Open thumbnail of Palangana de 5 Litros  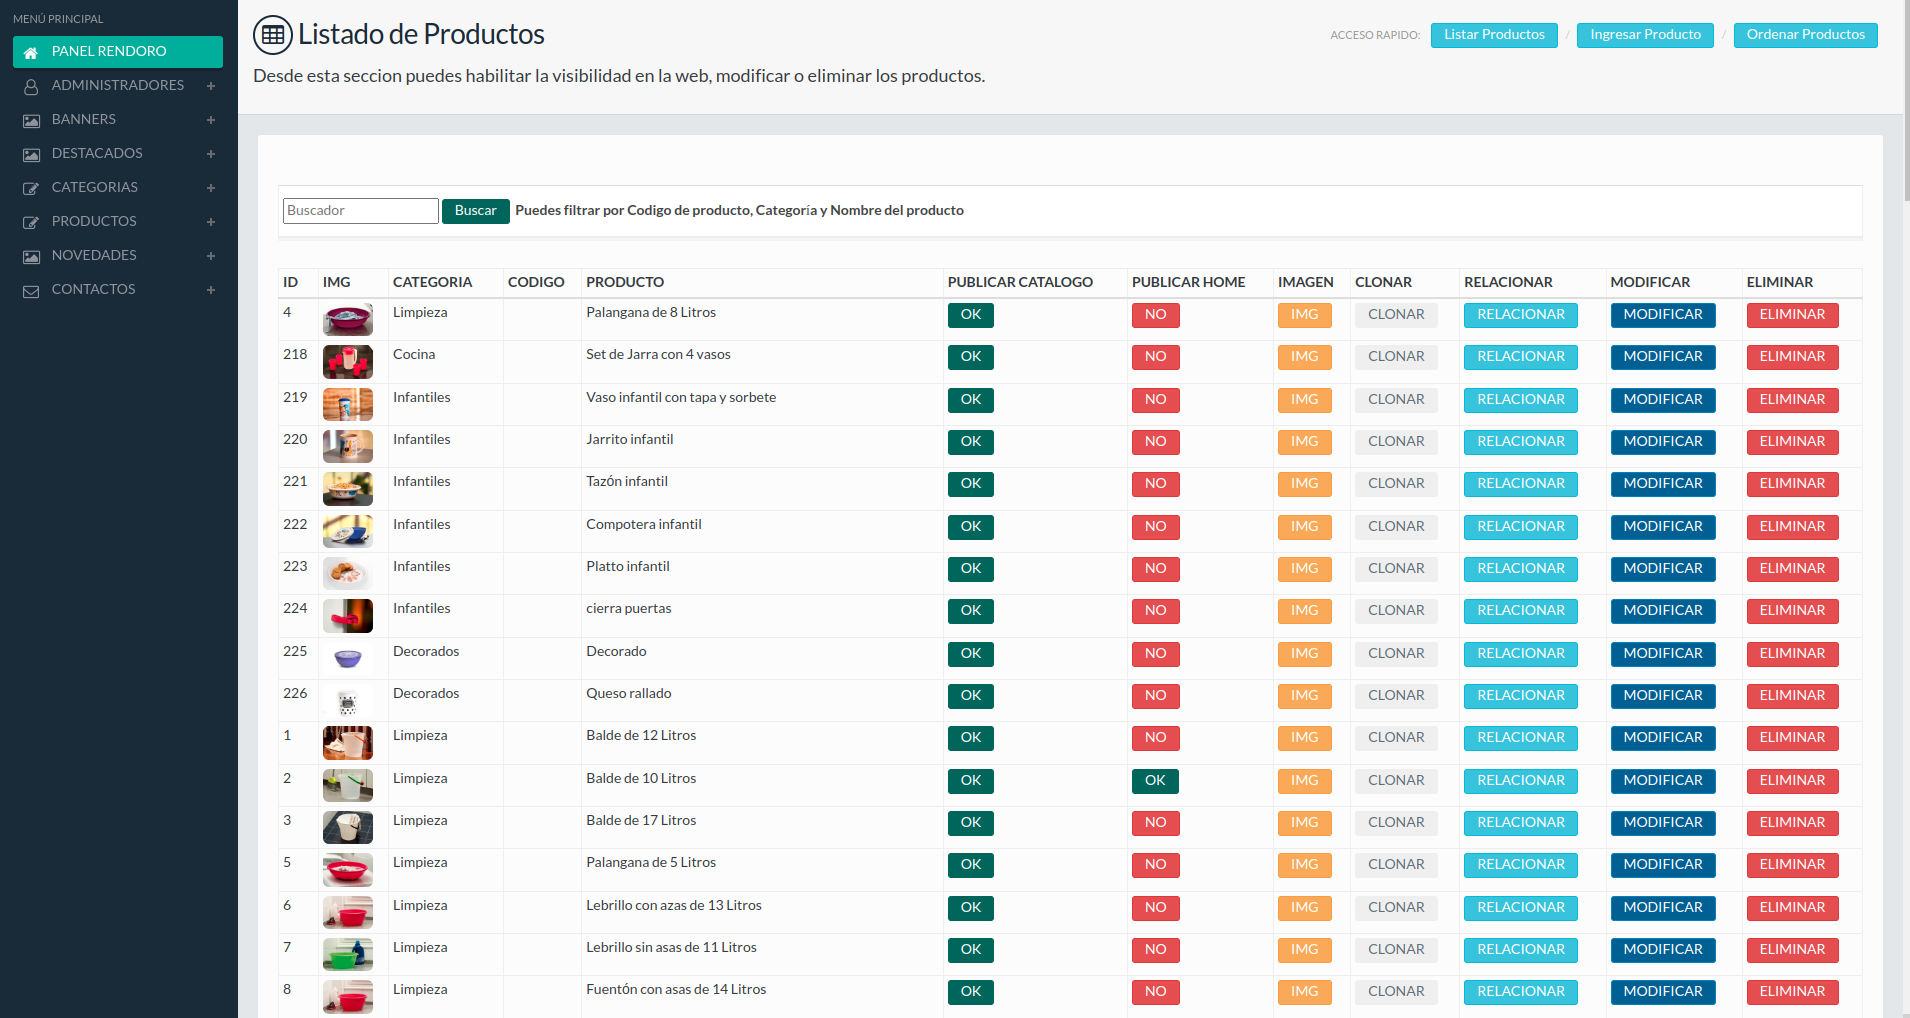(x=347, y=870)
